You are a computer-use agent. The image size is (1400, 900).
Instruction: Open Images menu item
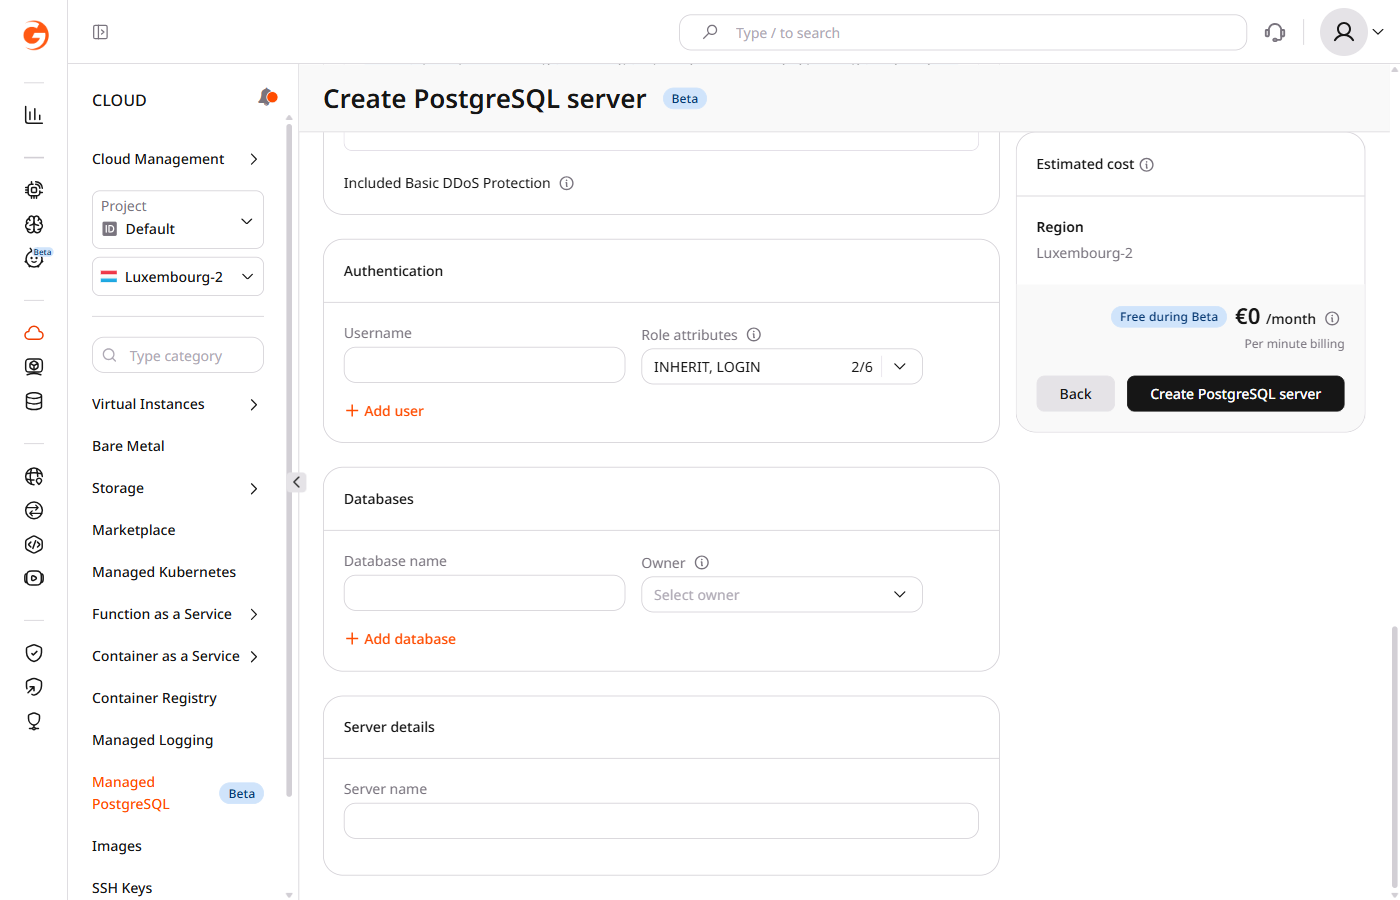tap(117, 846)
